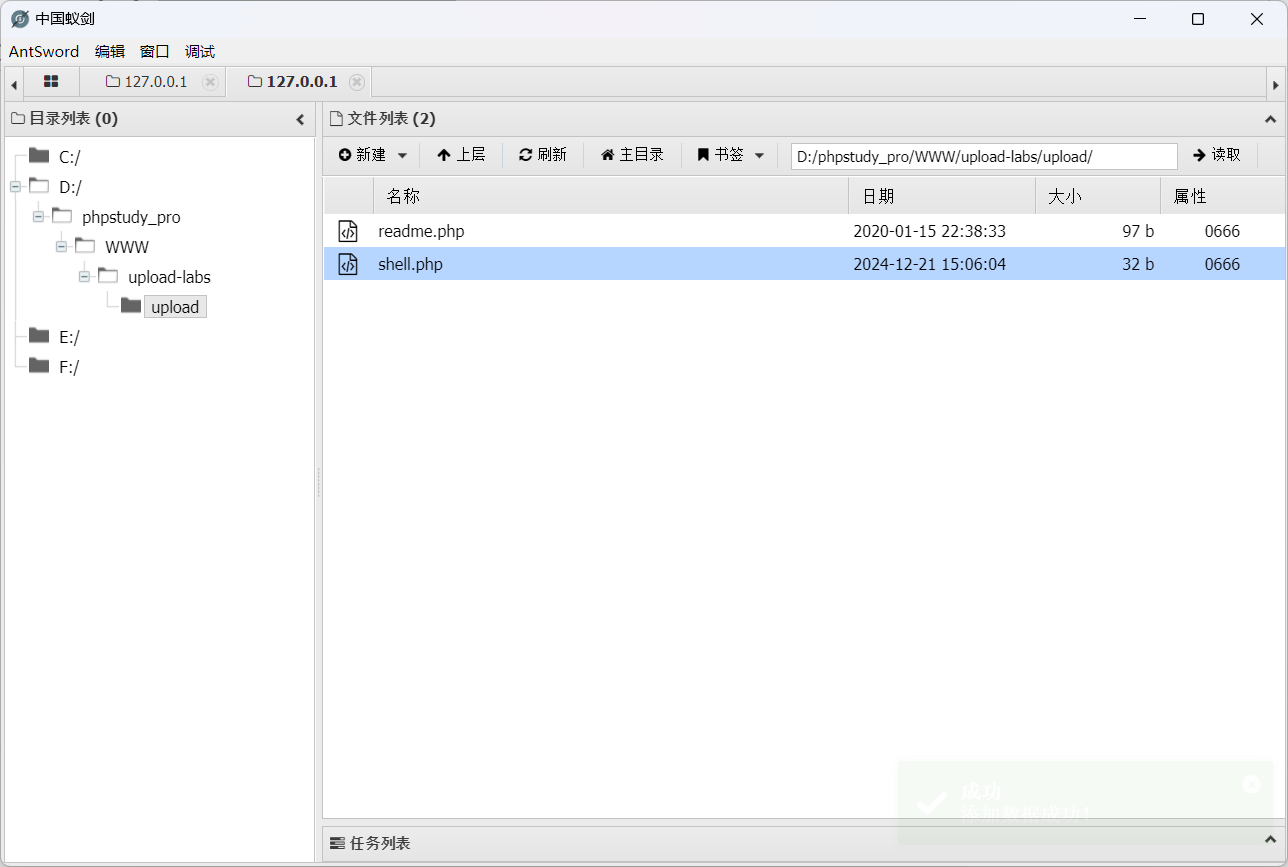Sort by 大小 column header

tap(1098, 196)
